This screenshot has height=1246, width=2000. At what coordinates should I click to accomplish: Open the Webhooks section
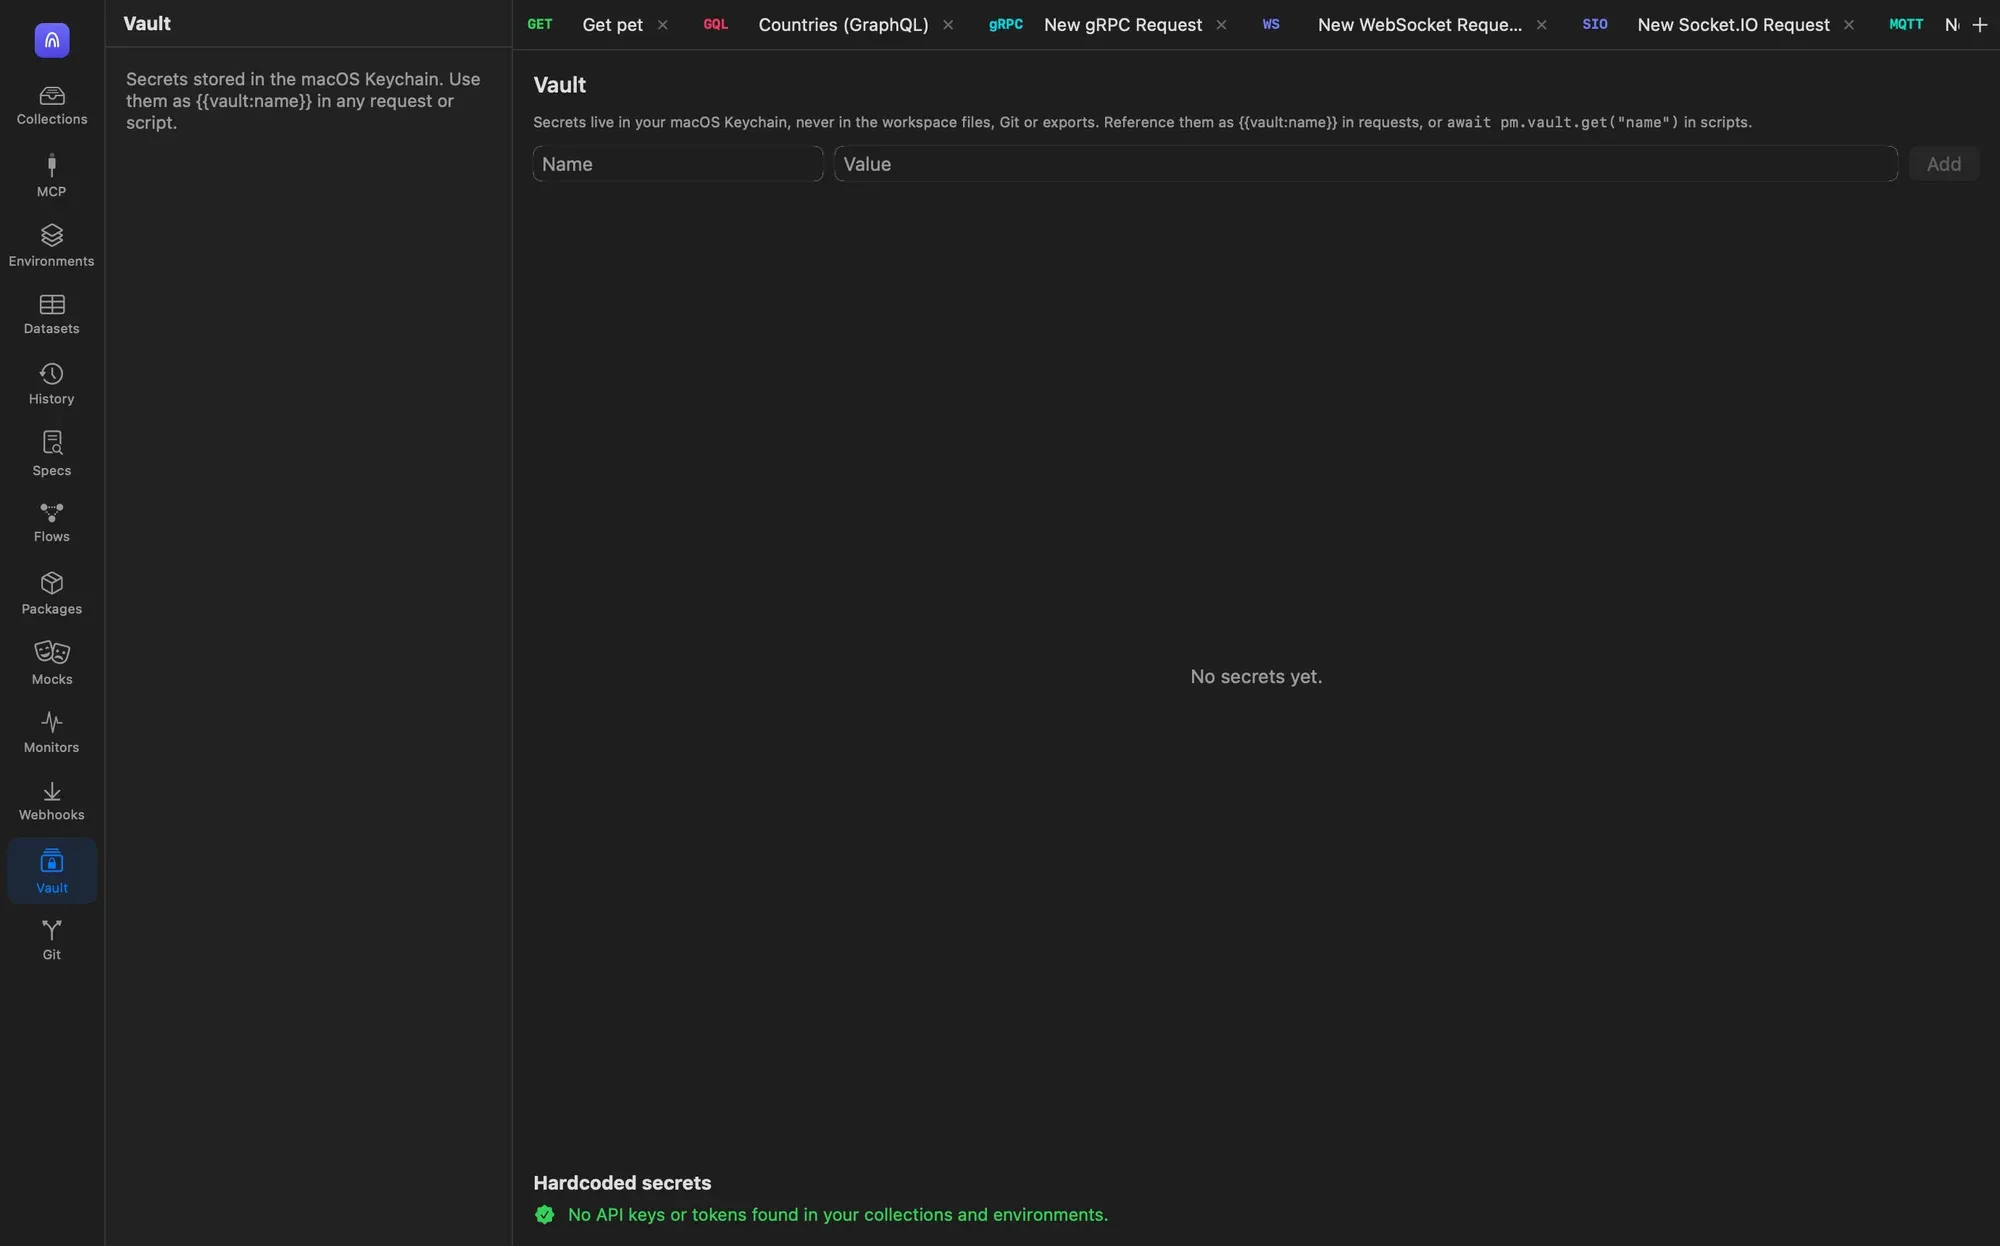pos(52,802)
